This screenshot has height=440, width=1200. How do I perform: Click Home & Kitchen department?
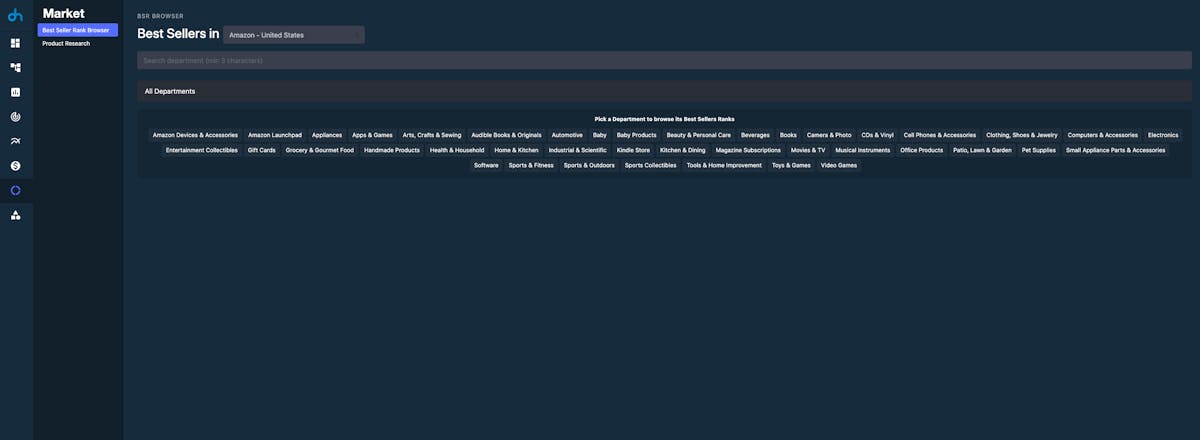click(x=516, y=150)
